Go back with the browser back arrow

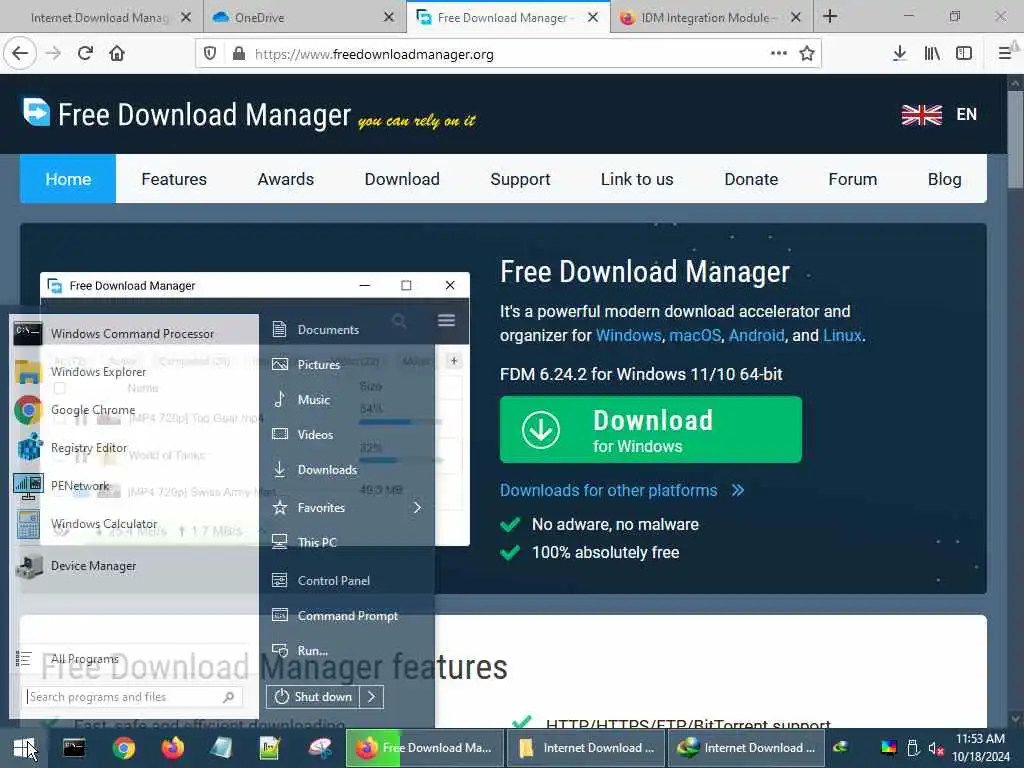point(20,54)
